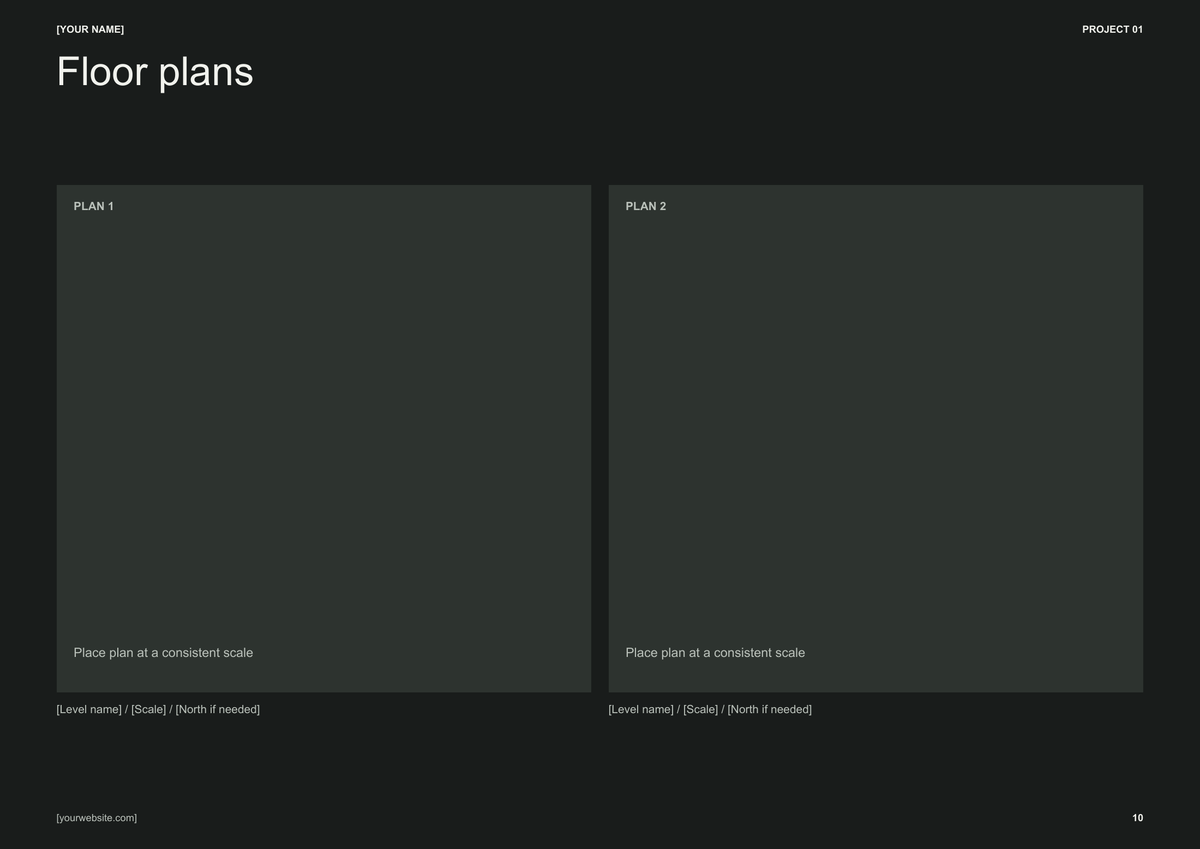Click the "[yourwebsite.com]" footer text
The image size is (1200, 849).
click(97, 818)
